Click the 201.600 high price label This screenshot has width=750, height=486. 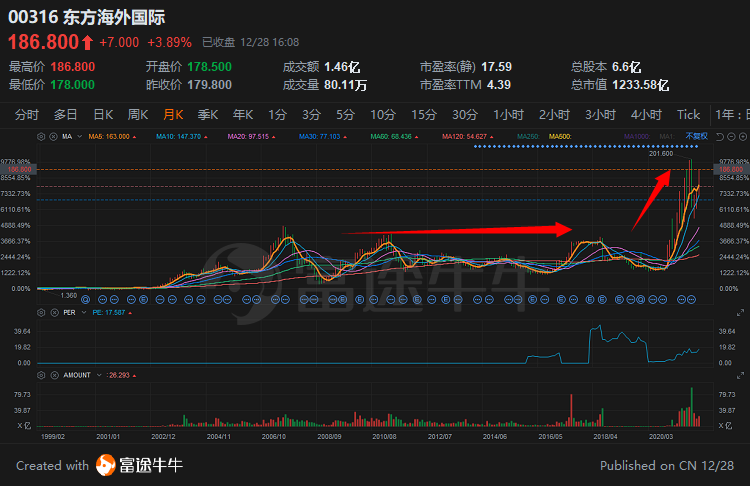(660, 154)
